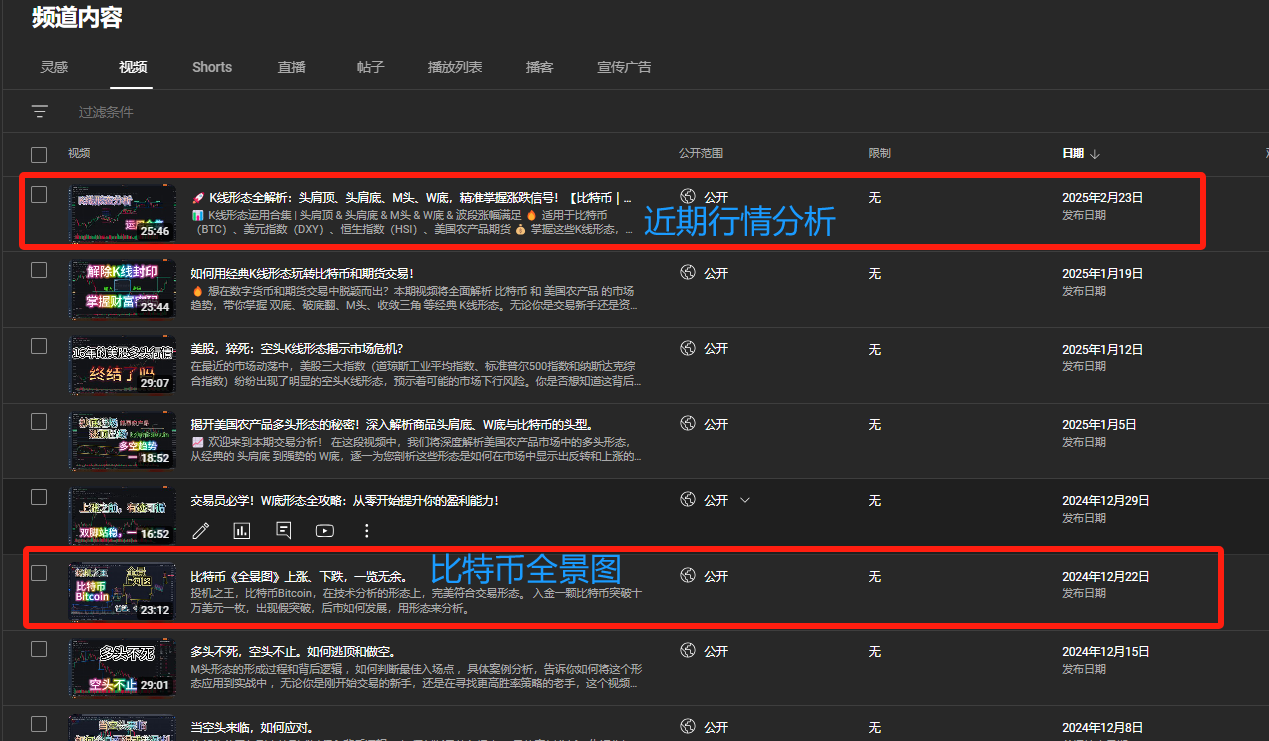1269x741 pixels.
Task: Select checkbox for K线形态全解析 video
Action: point(39,194)
